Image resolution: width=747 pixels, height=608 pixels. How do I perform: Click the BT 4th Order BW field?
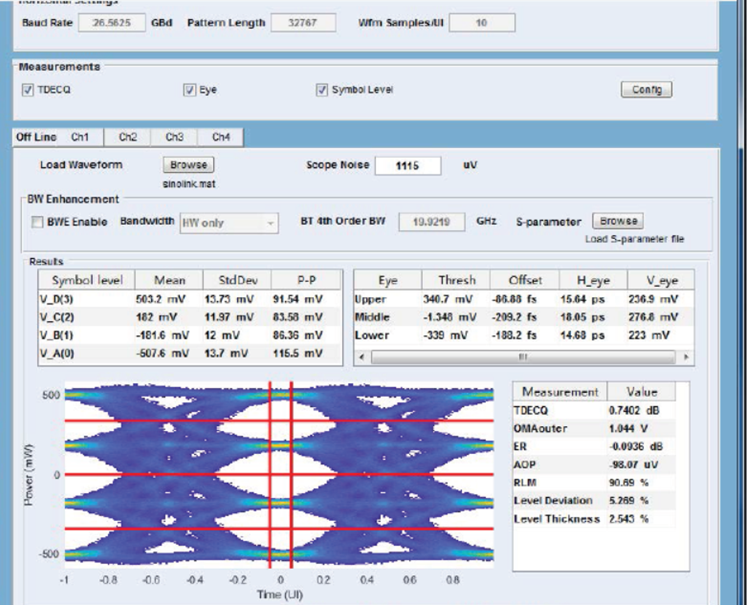click(430, 222)
